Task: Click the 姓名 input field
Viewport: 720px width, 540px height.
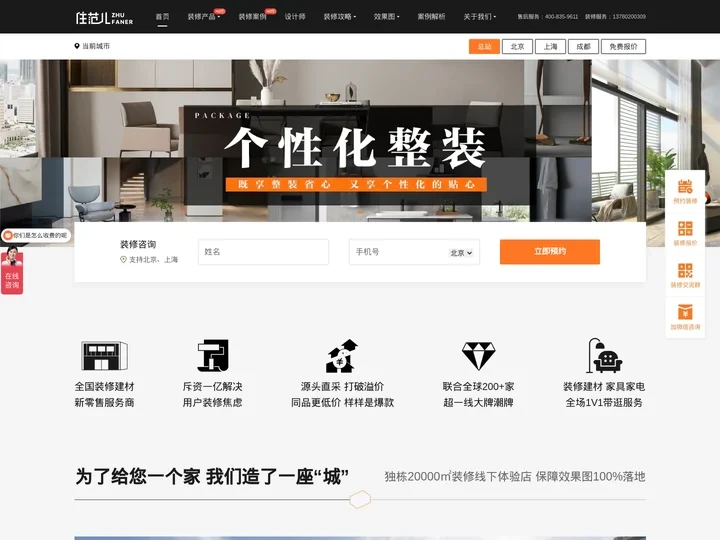Action: click(264, 252)
